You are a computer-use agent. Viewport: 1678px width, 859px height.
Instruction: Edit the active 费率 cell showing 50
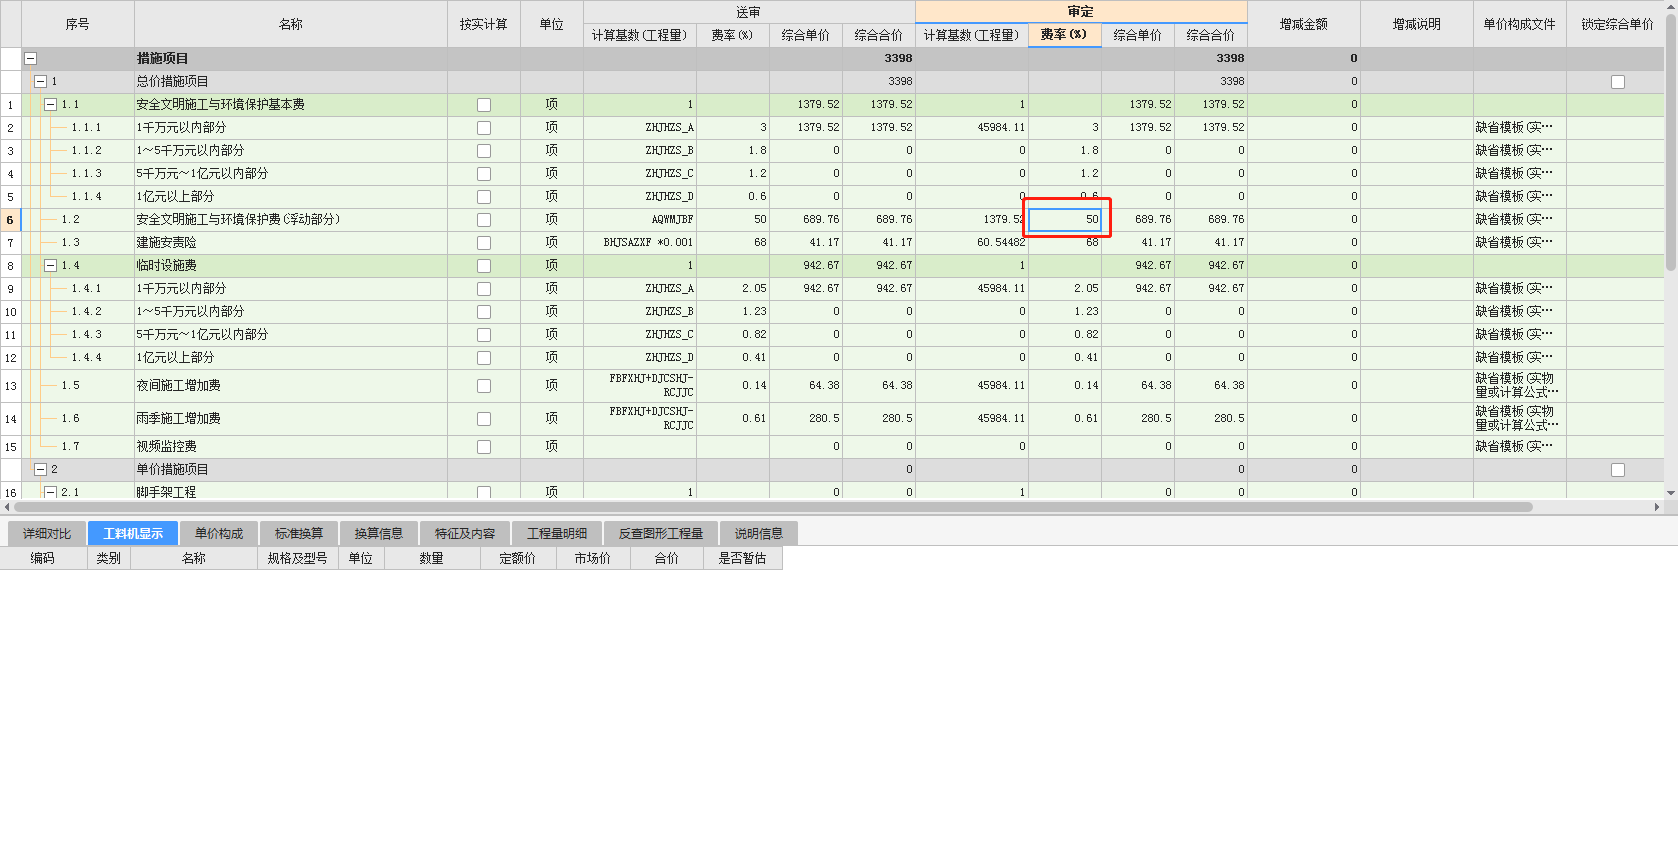coord(1065,220)
